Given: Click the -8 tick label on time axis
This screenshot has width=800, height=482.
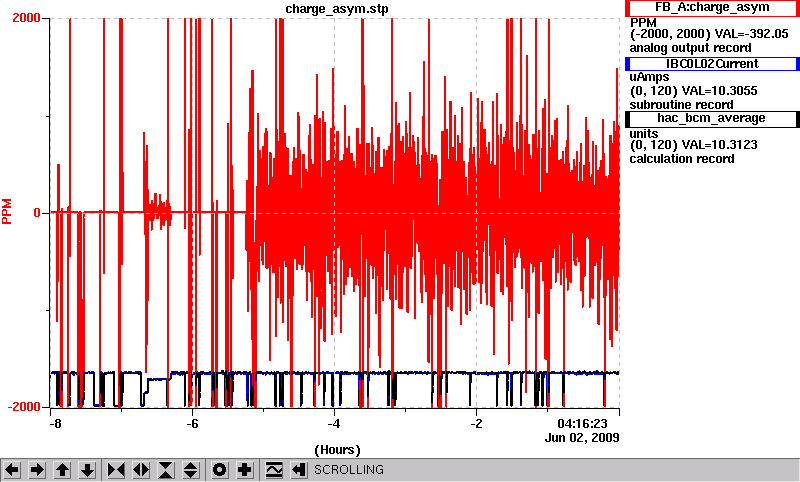Looking at the screenshot, I should [55, 424].
